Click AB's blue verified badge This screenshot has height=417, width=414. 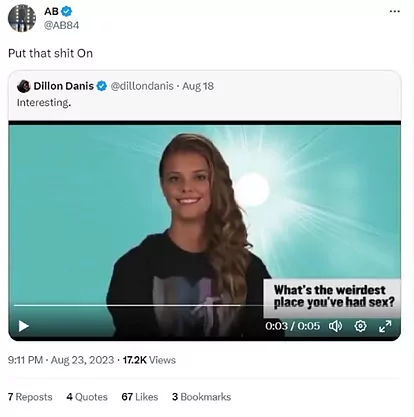[67, 11]
